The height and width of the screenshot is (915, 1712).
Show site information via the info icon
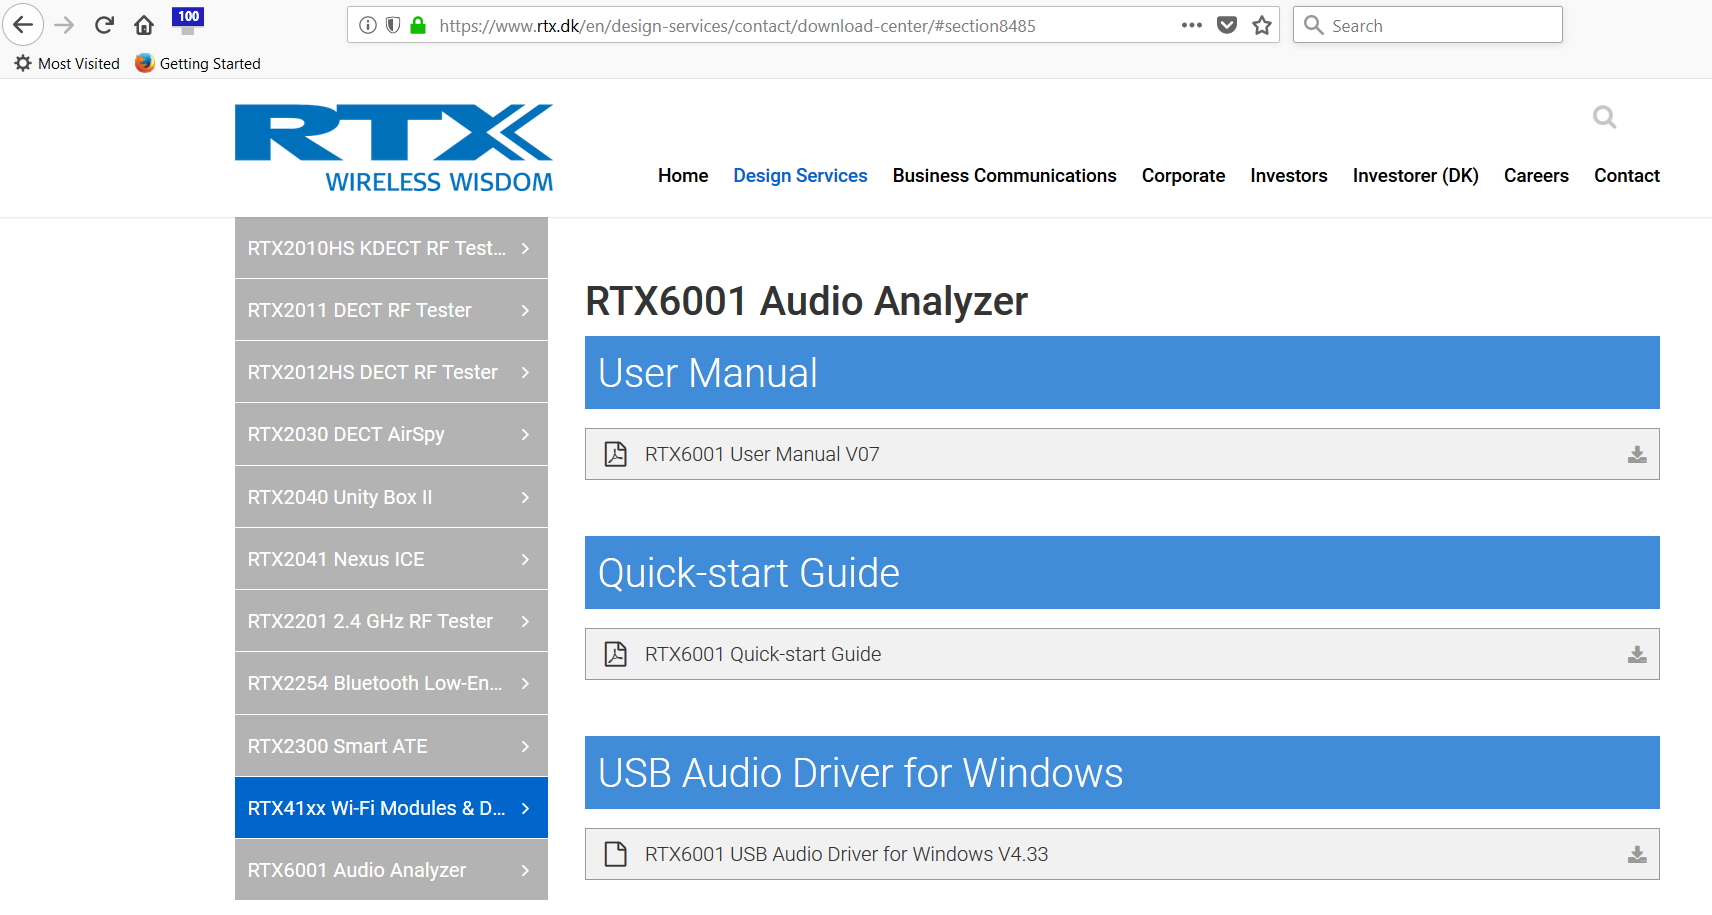[368, 25]
